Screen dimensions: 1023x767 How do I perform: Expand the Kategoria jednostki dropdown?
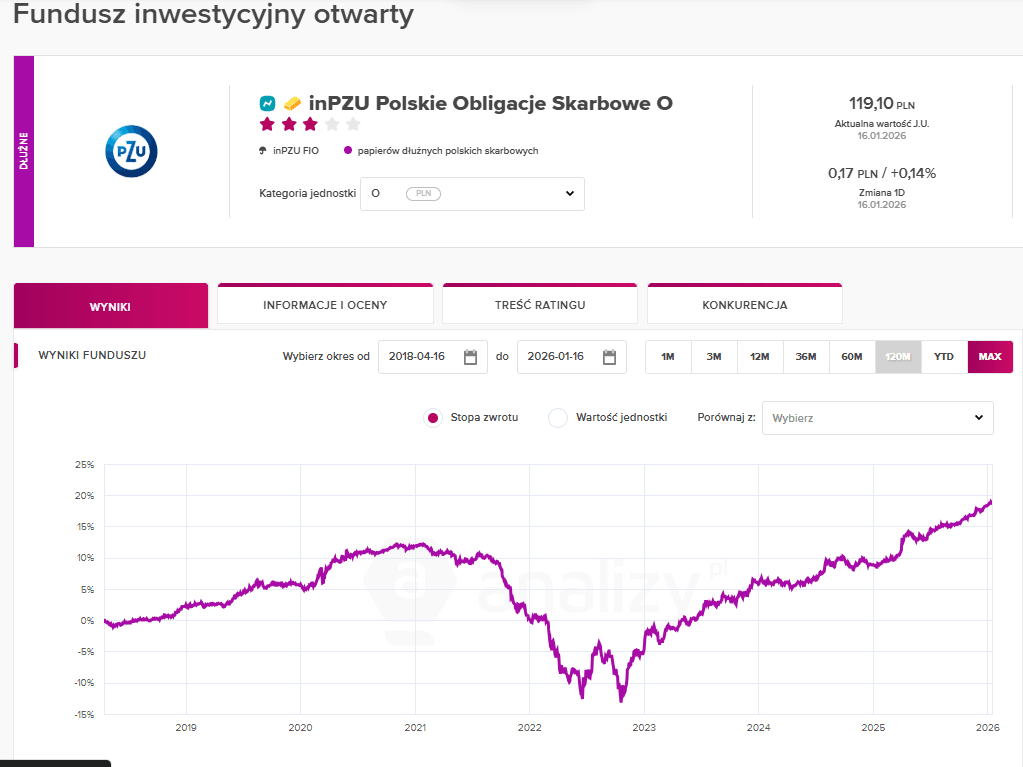pyautogui.click(x=472, y=194)
